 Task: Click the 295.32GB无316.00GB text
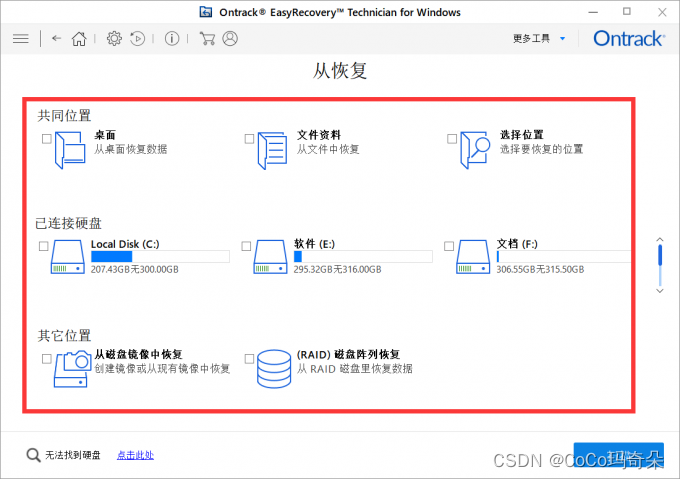(337, 269)
